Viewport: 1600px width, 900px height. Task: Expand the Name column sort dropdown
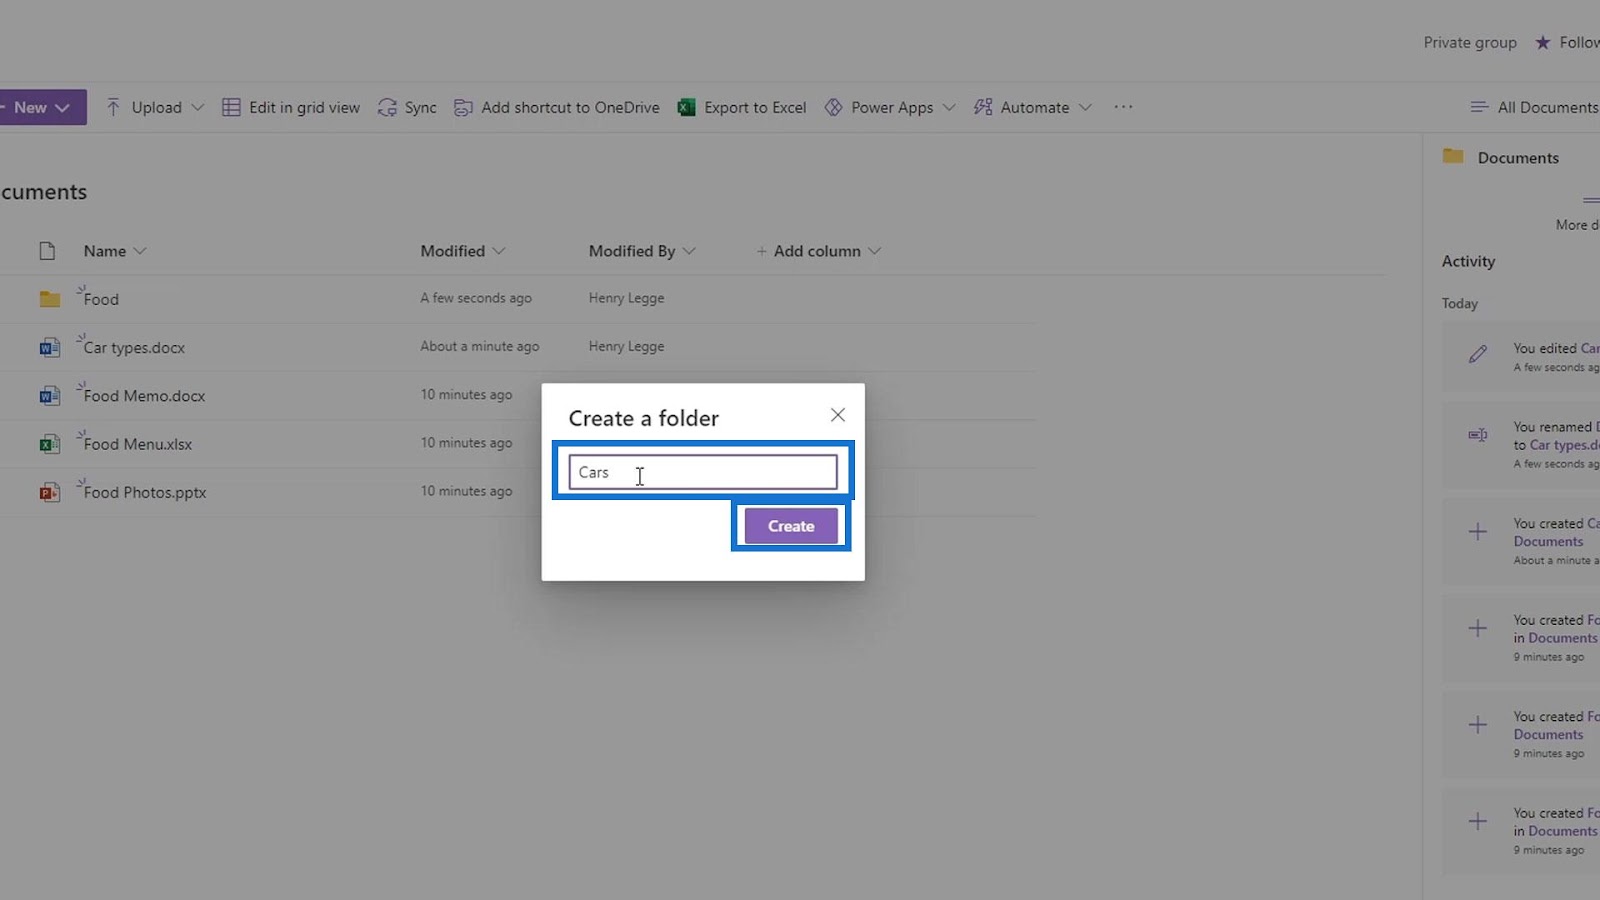tap(140, 251)
